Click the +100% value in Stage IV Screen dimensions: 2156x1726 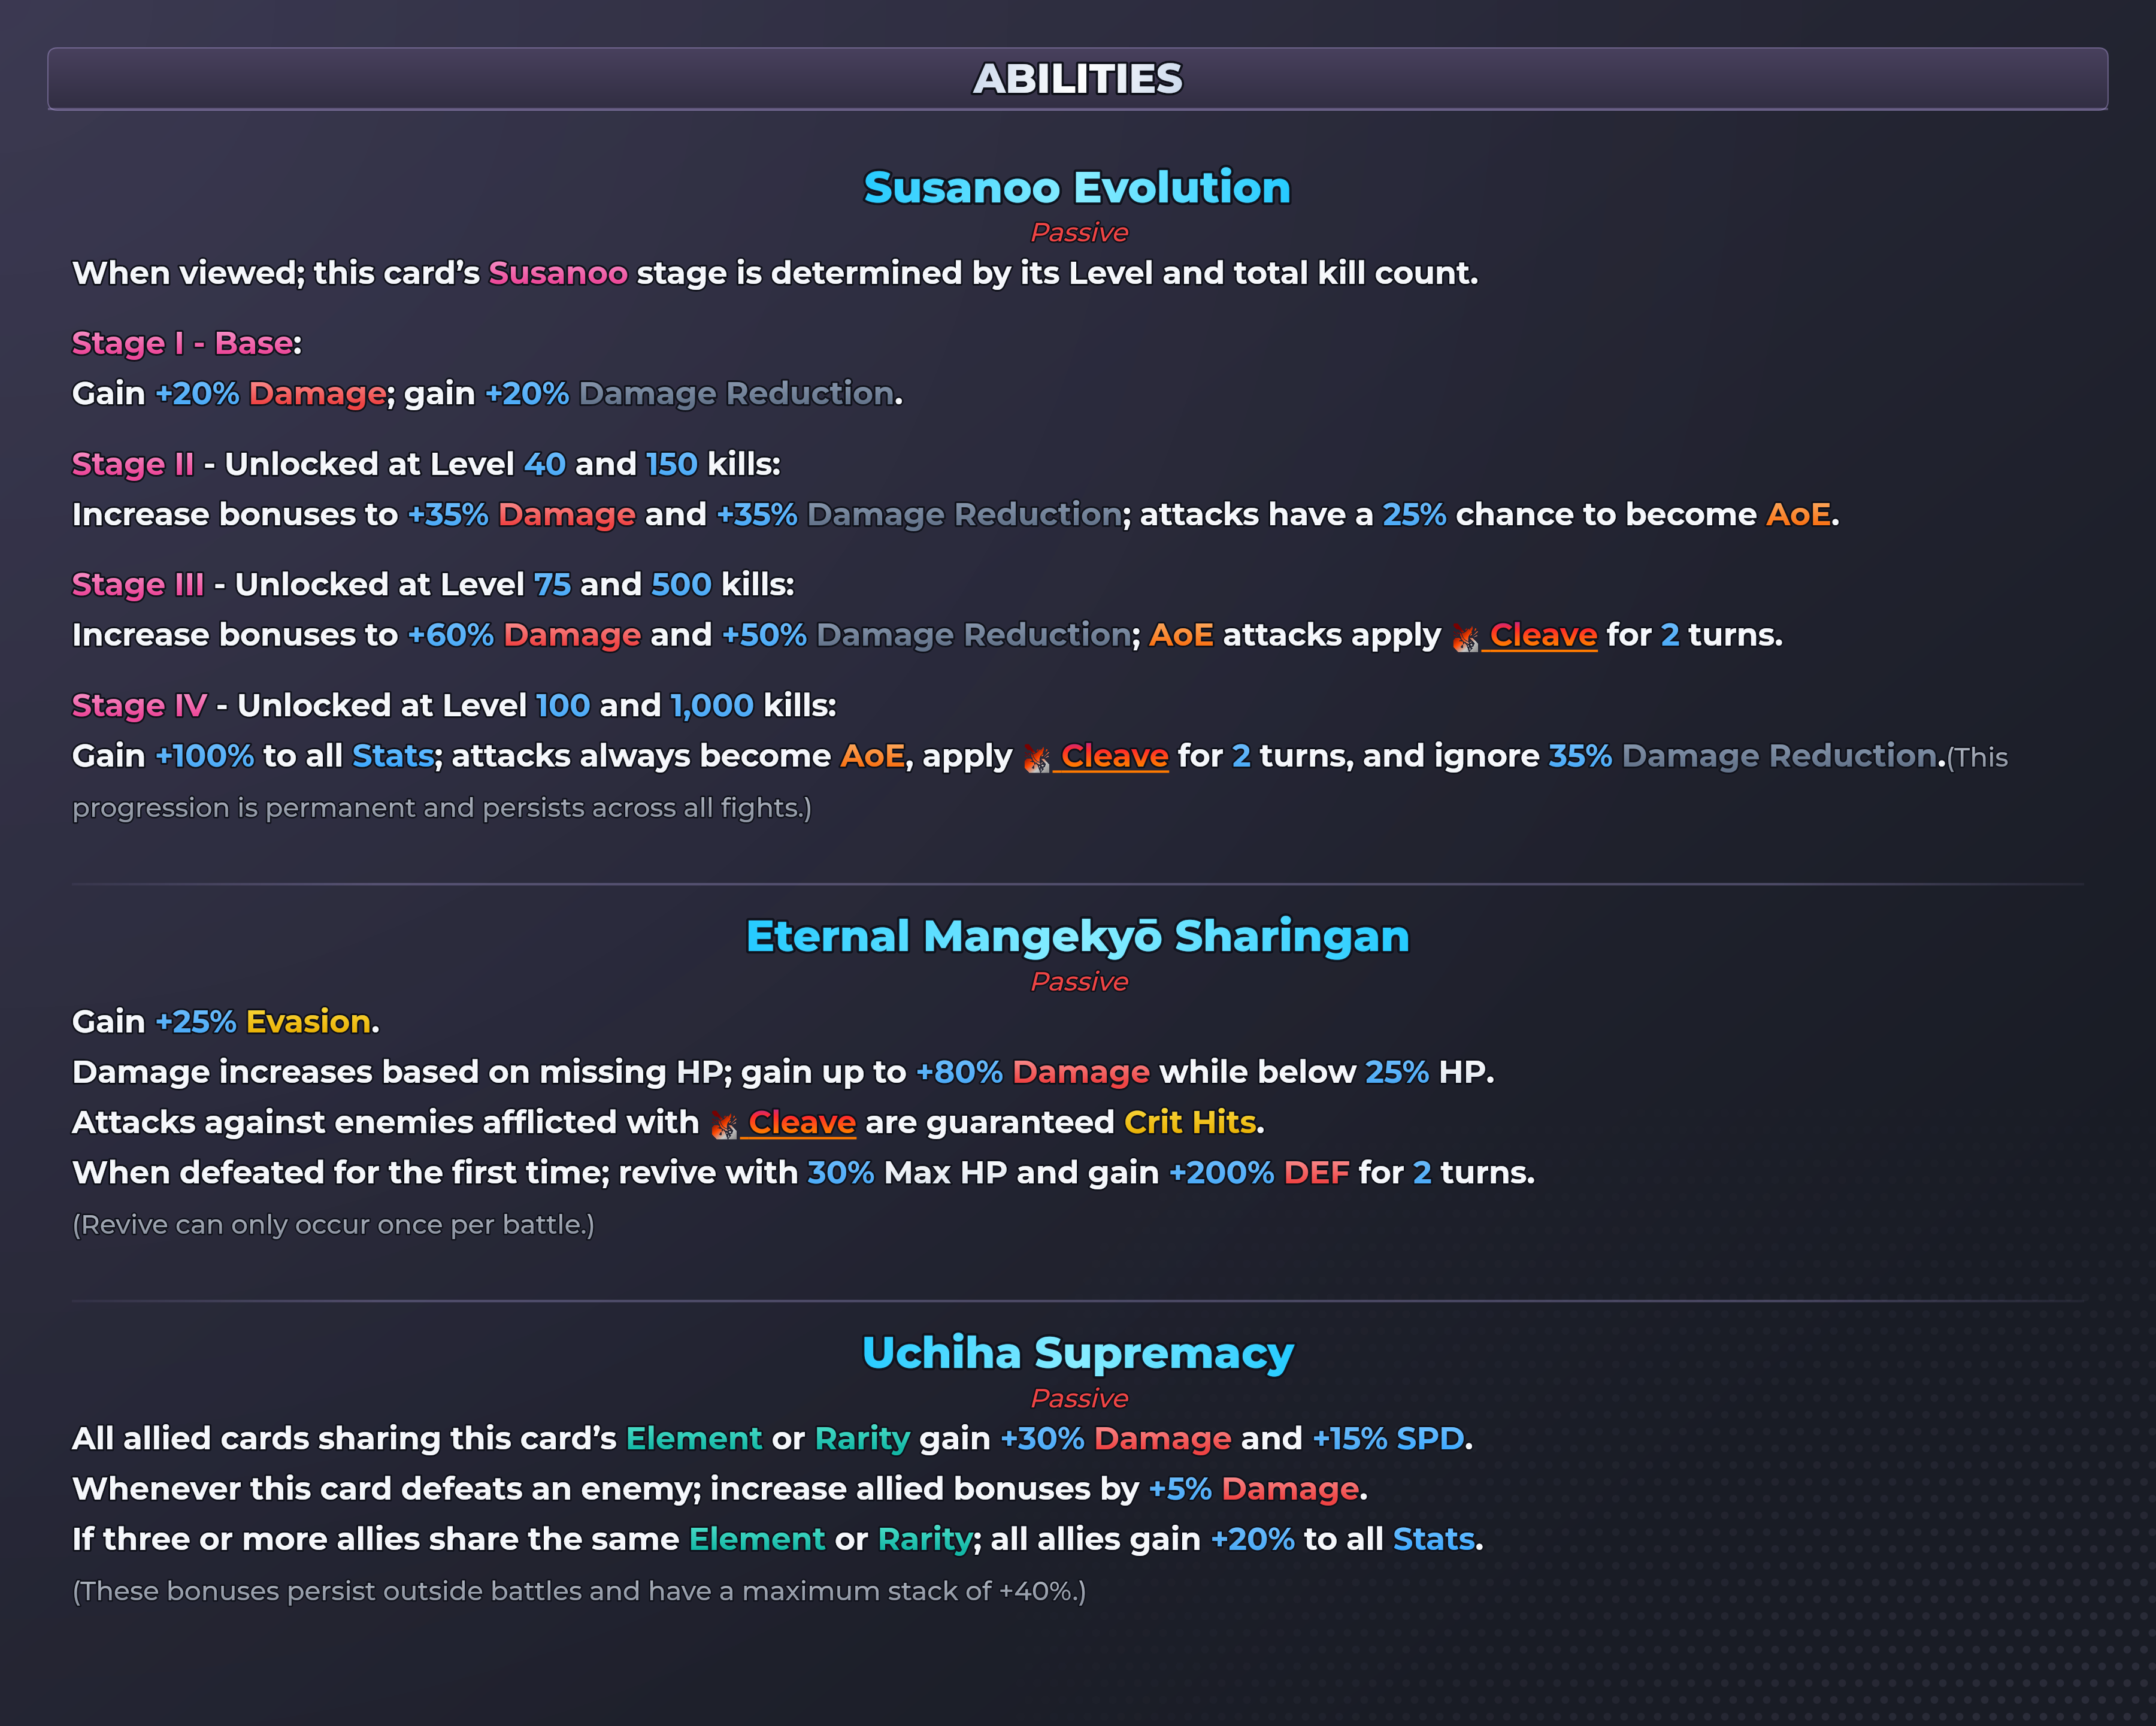[204, 756]
